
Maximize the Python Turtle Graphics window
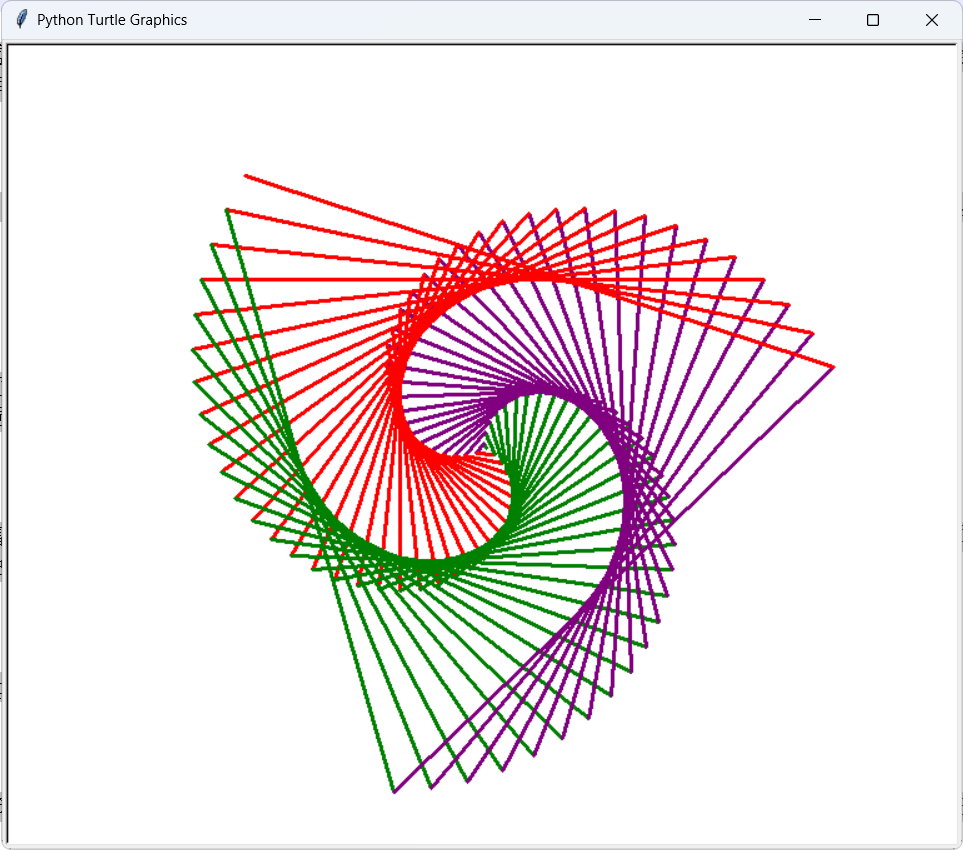tap(873, 20)
